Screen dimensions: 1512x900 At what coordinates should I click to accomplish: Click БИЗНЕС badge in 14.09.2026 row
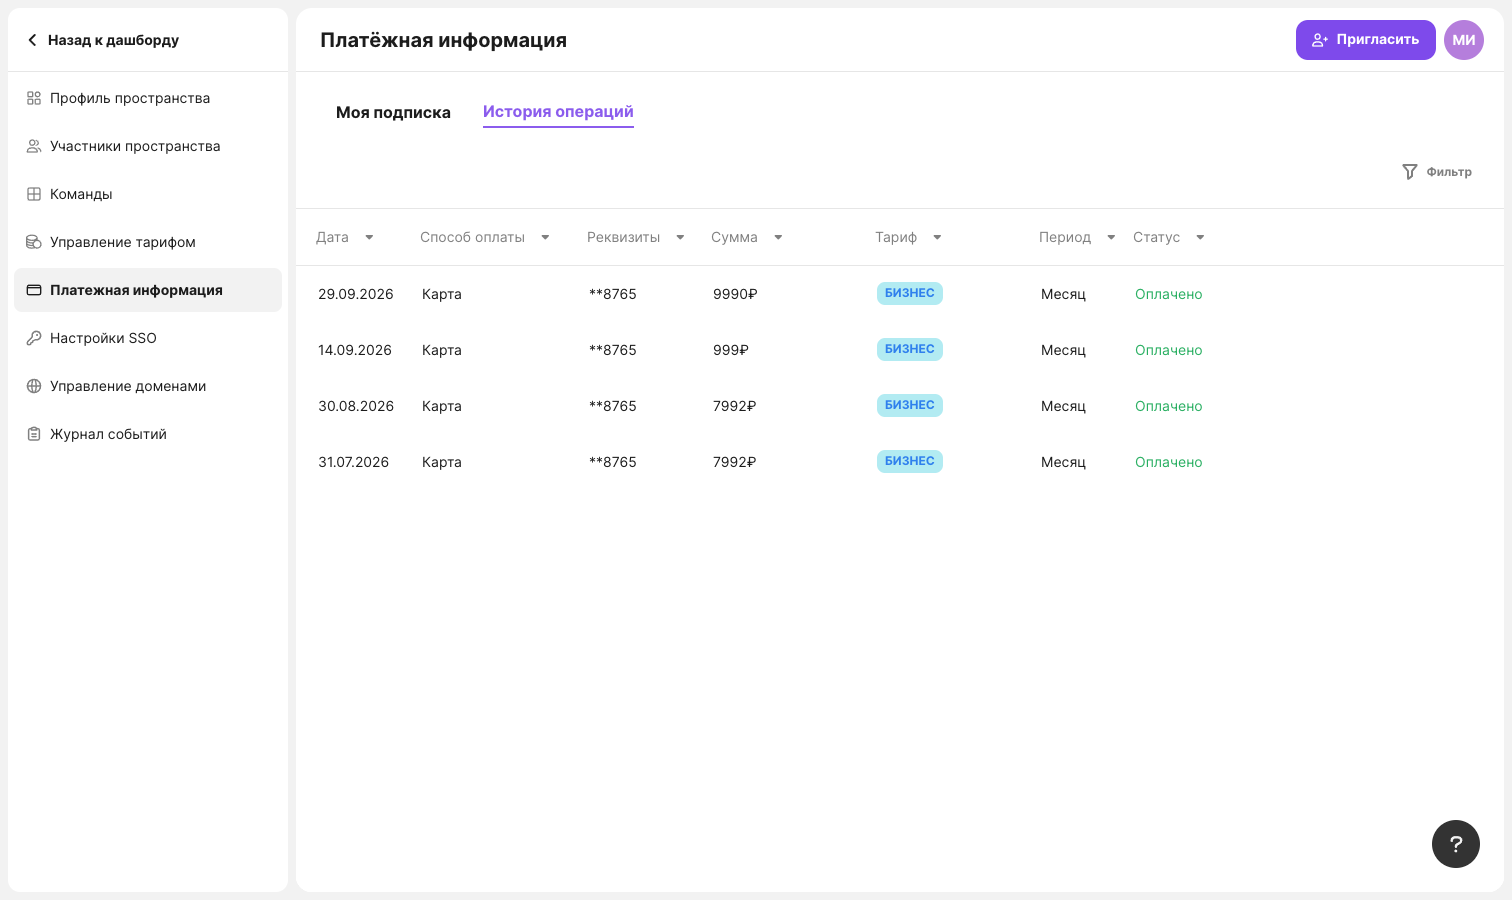[910, 349]
